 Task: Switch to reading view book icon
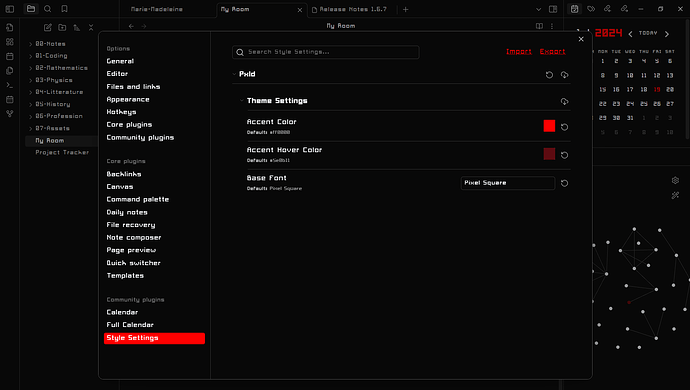[x=539, y=26]
